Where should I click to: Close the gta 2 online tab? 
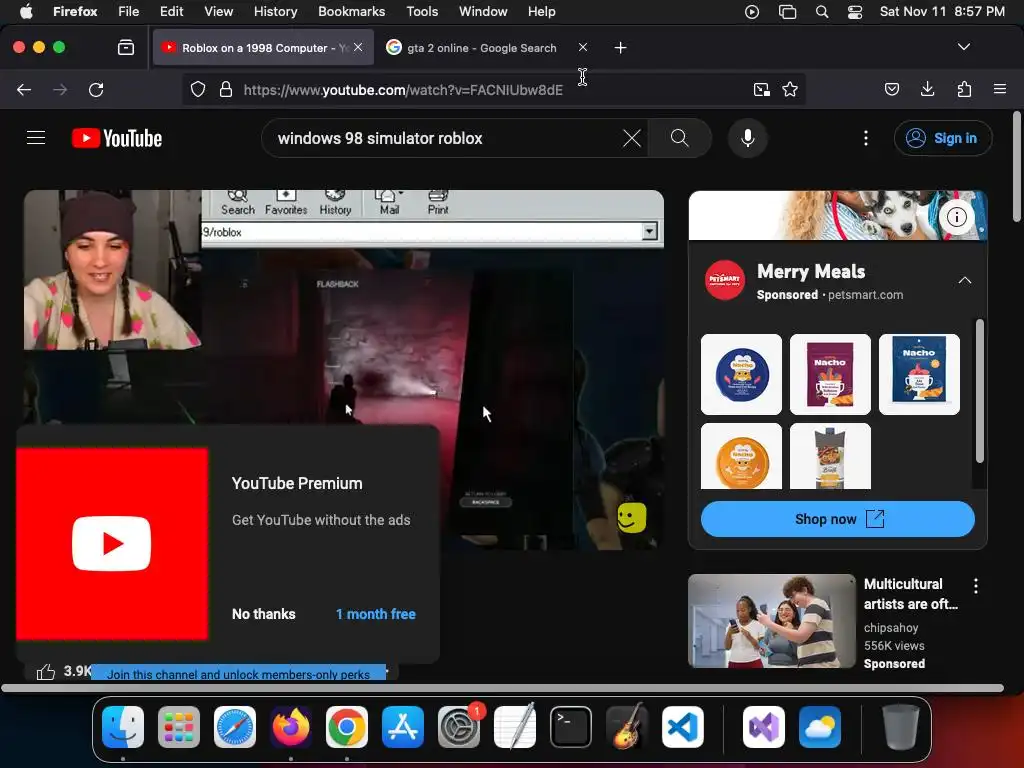[583, 47]
